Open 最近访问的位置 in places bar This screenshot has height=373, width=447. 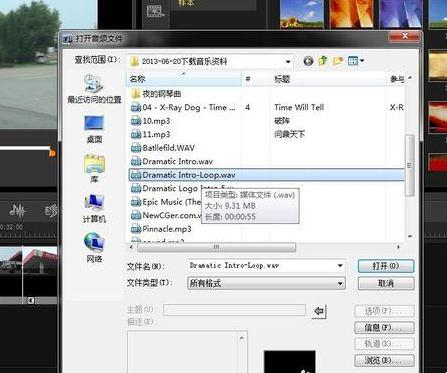pyautogui.click(x=94, y=89)
